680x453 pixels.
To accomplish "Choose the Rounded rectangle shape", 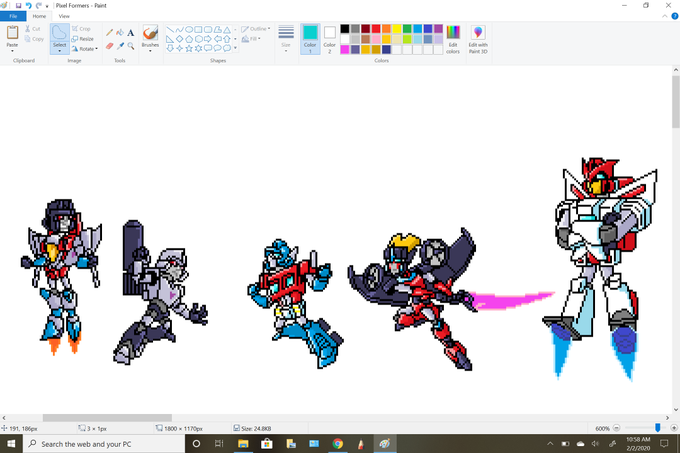I will [x=208, y=29].
